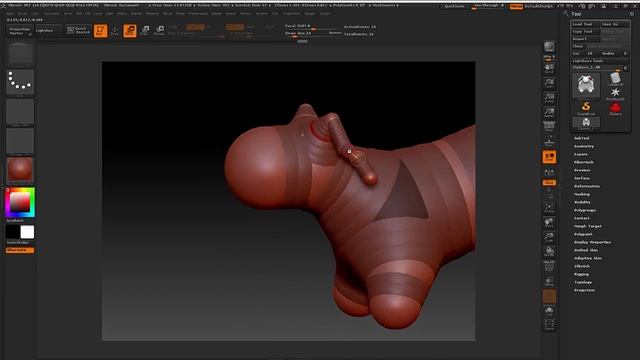Screen dimensions: 640x360
Task: Click the Actual size icon
Action: 549,98
